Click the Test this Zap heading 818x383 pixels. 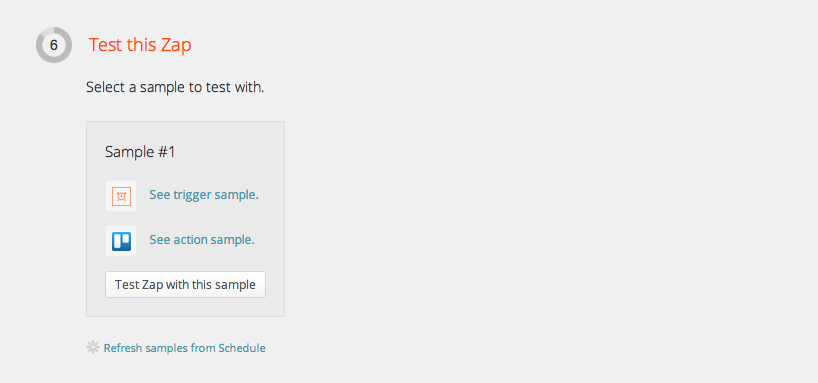click(x=140, y=45)
